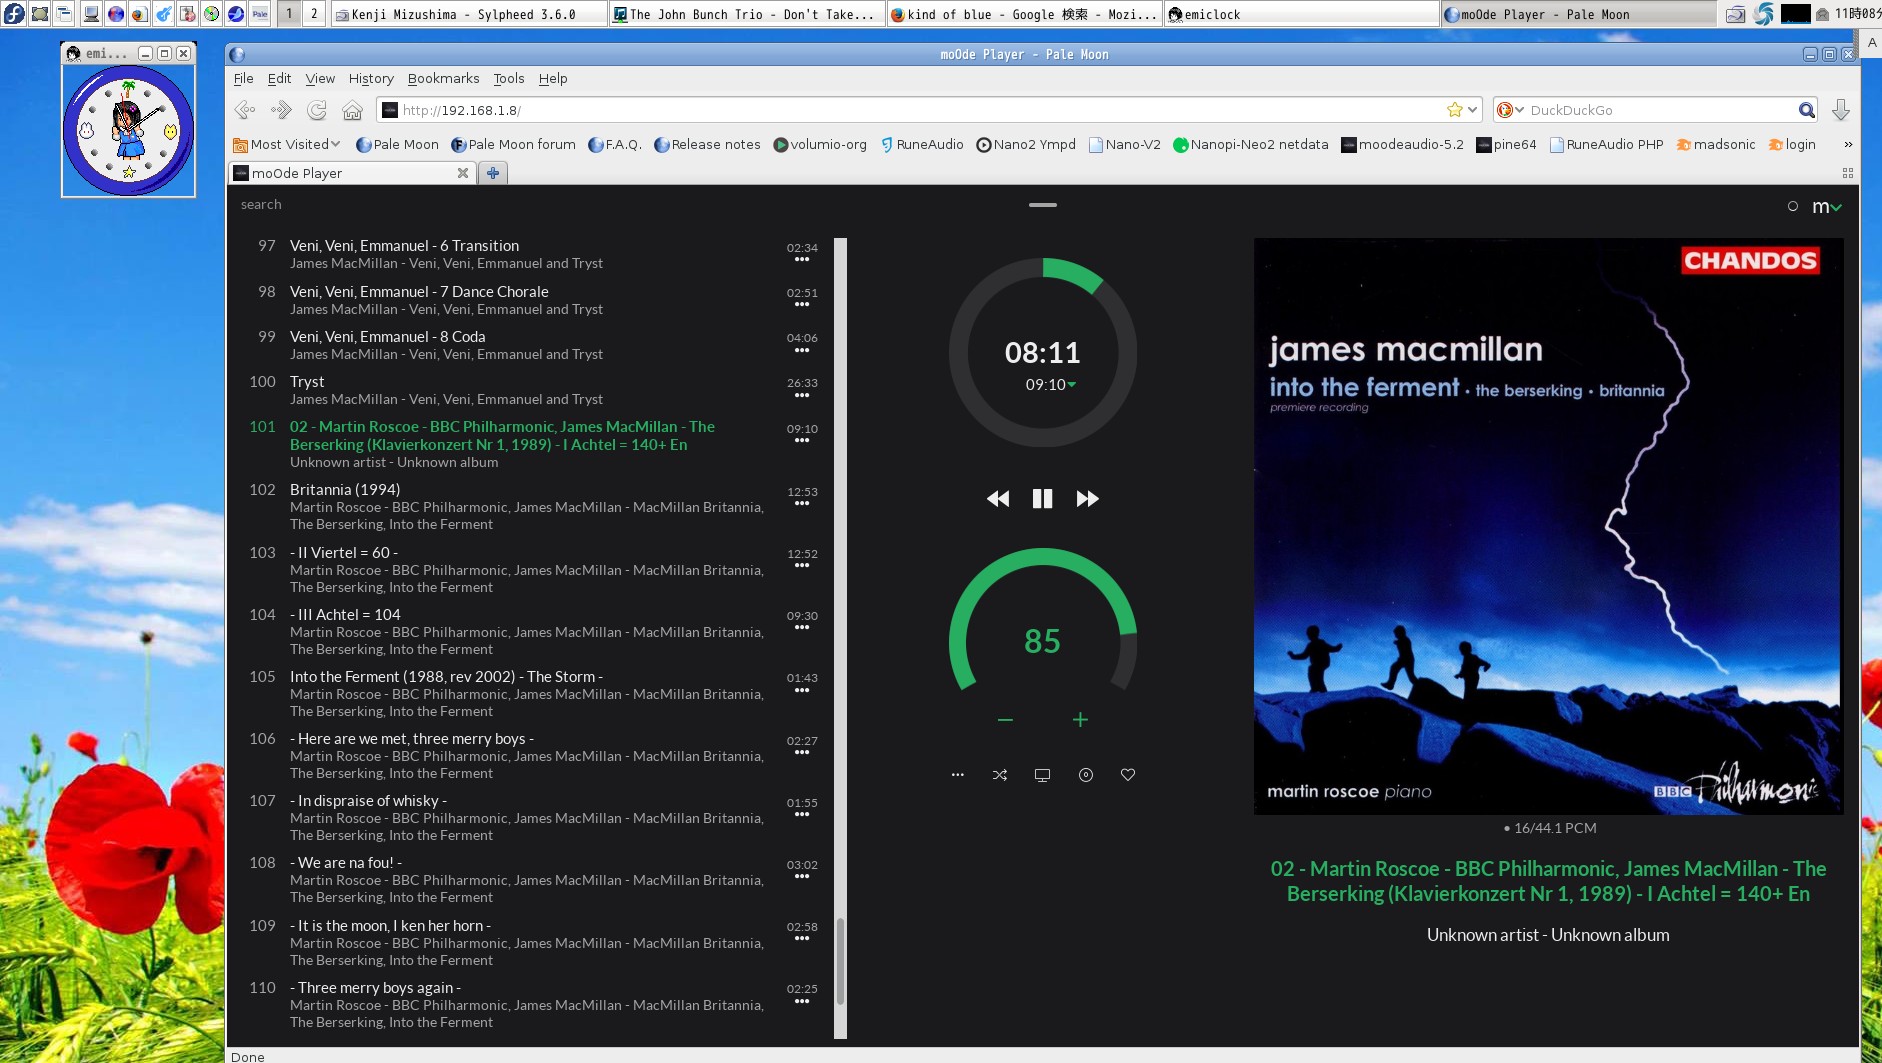The width and height of the screenshot is (1882, 1063).
Task: Mark the current track as favorite
Action: coord(1127,774)
